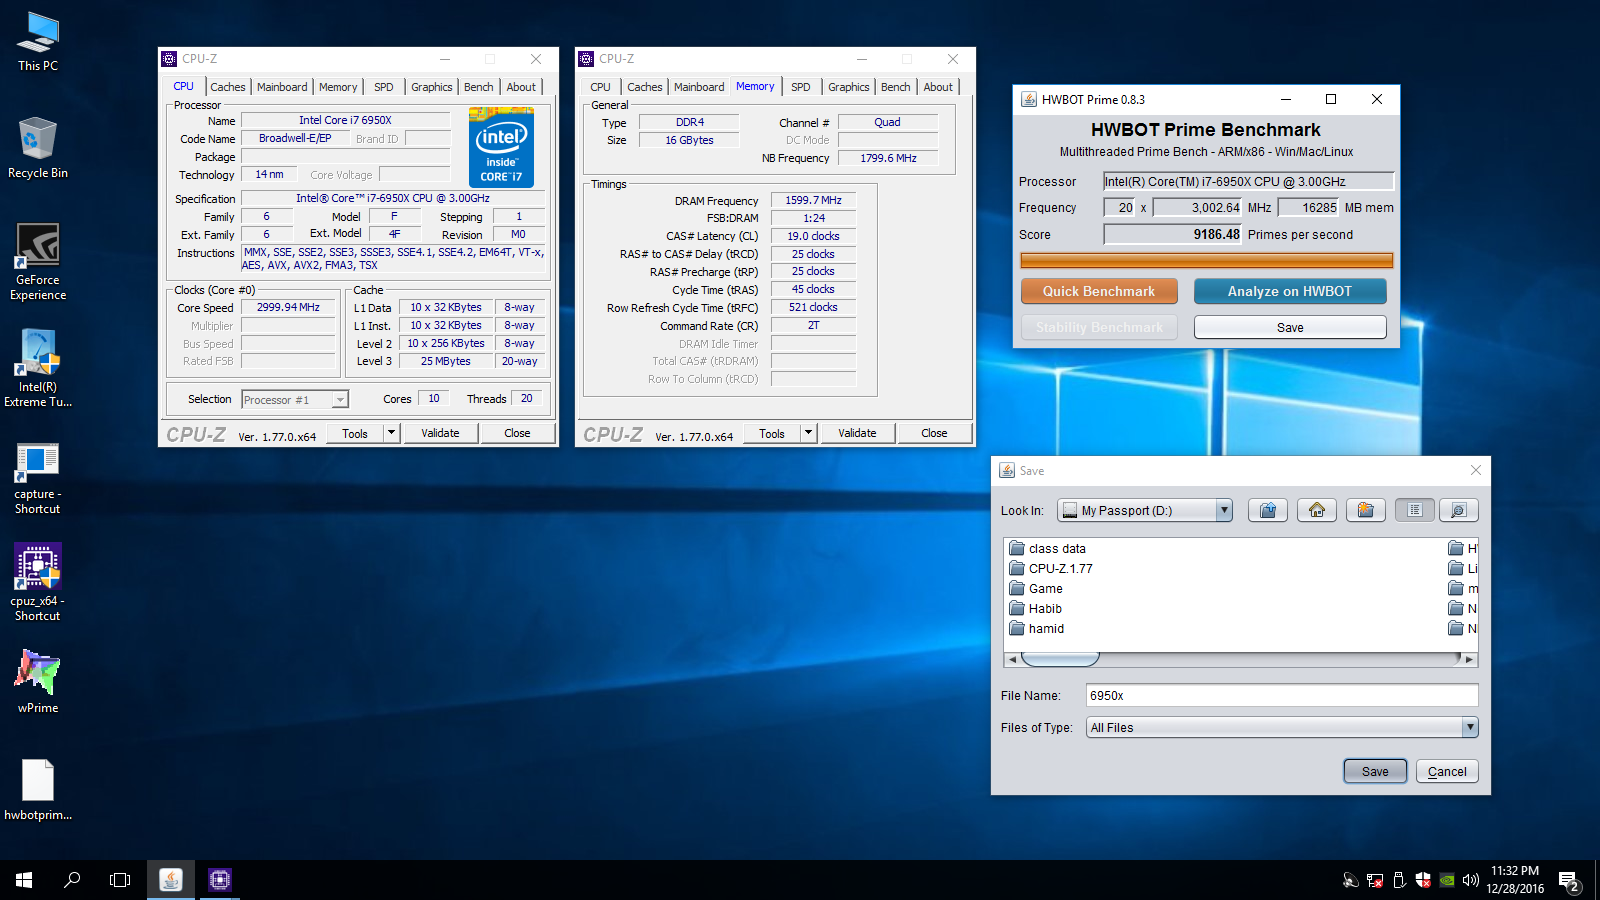Switch to Java app in taskbar

[x=171, y=880]
